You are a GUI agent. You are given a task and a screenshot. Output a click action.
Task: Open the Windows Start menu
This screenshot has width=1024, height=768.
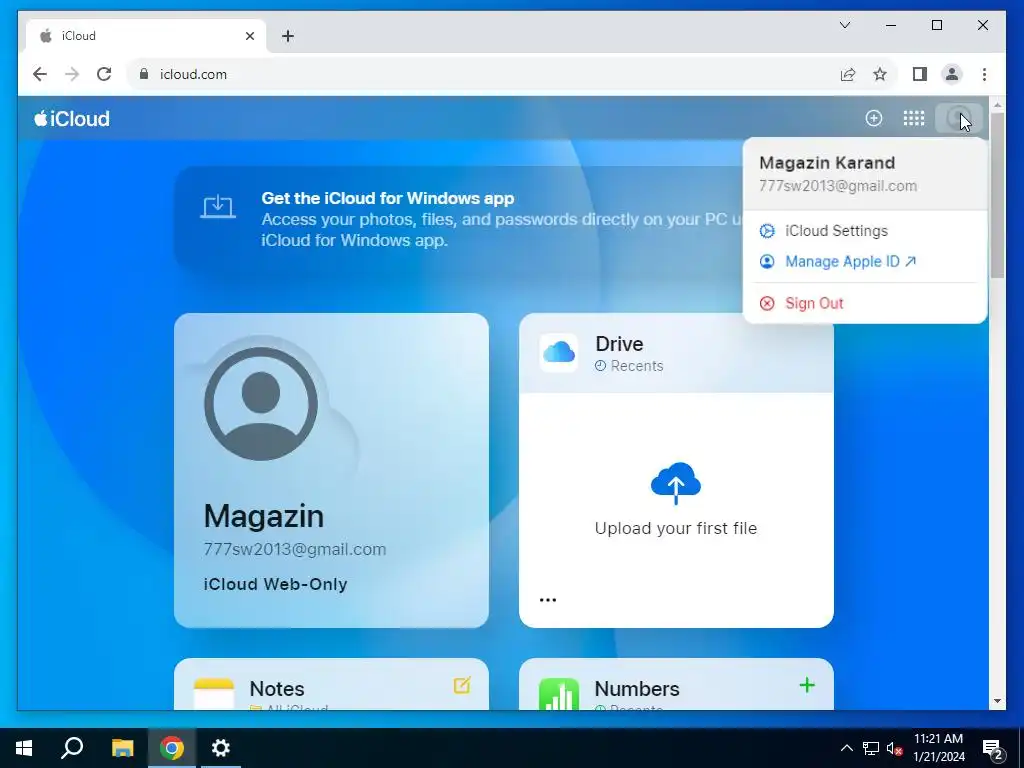click(x=24, y=748)
